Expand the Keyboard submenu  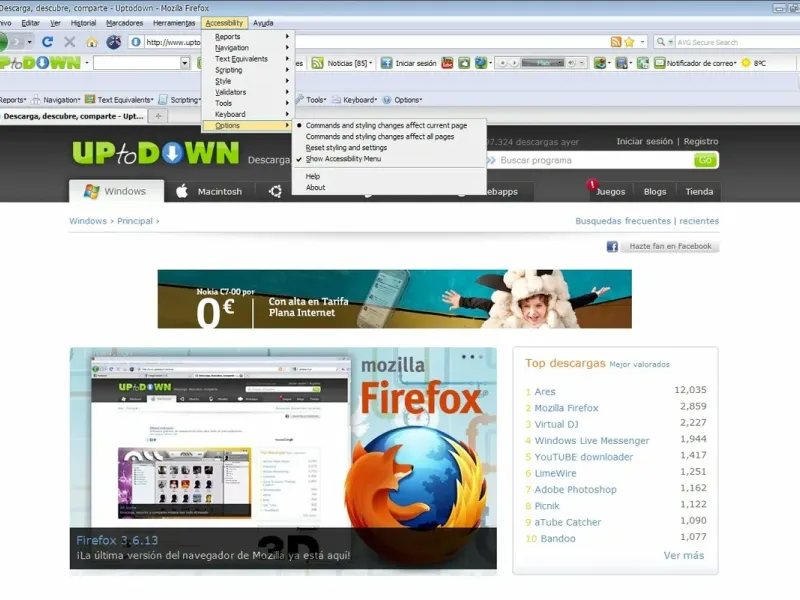[x=247, y=114]
